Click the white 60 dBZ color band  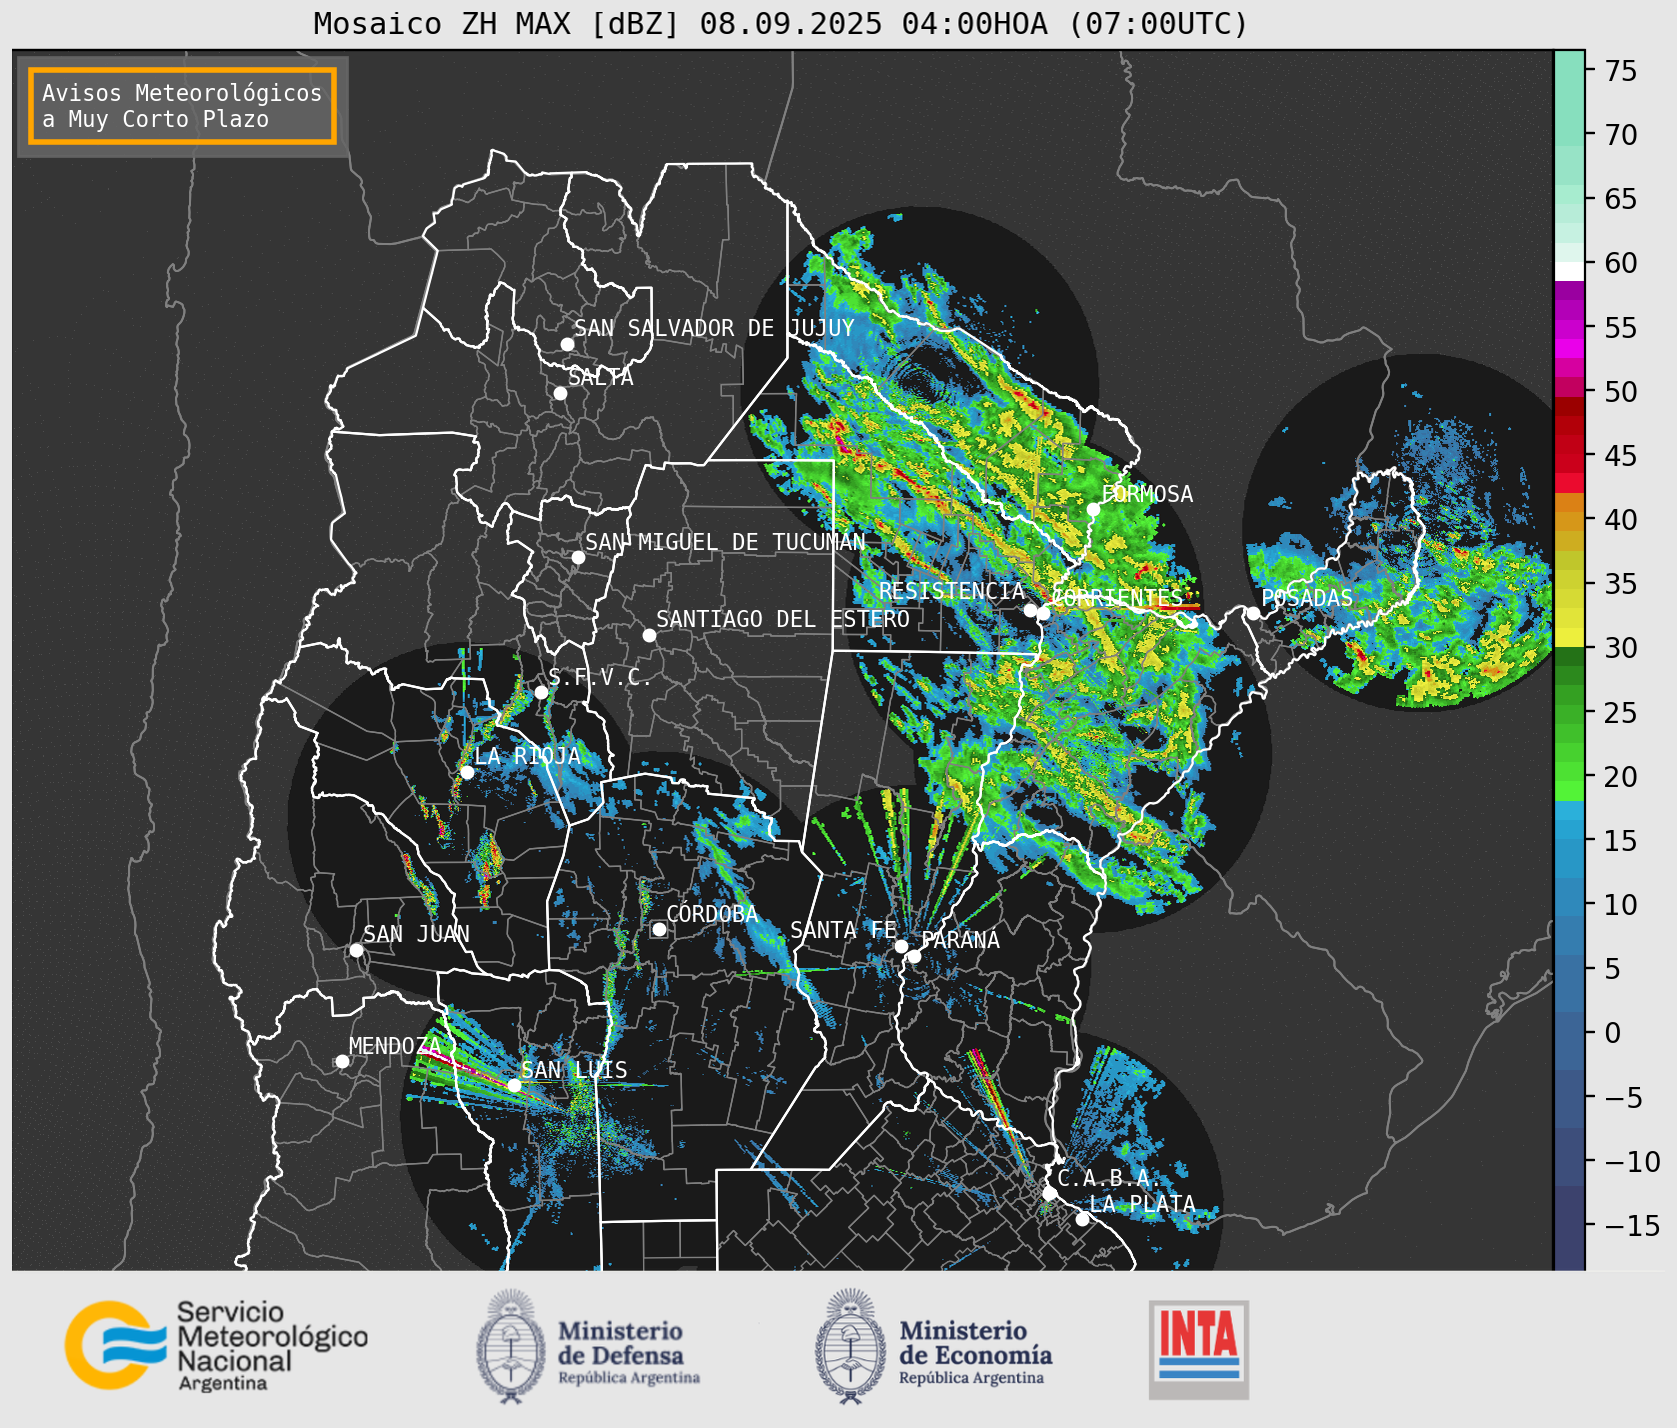1569,270
